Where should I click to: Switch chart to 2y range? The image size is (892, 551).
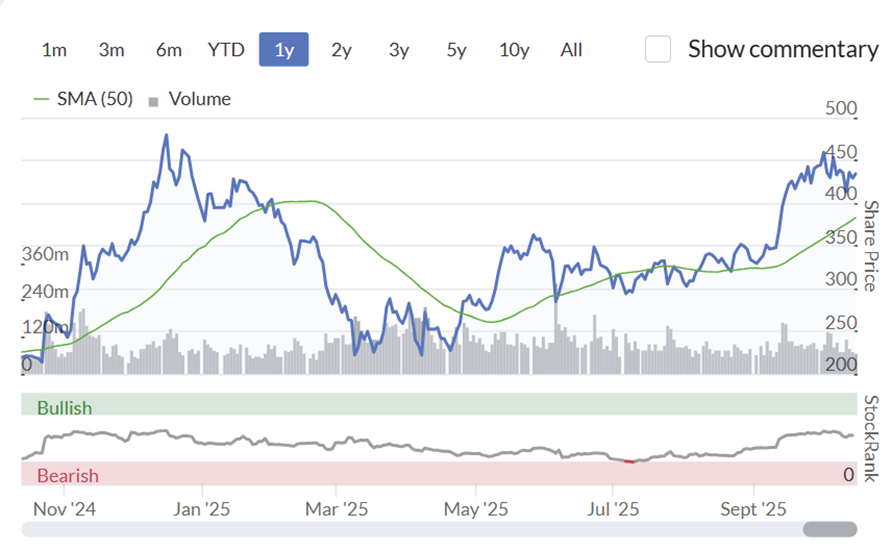[341, 50]
